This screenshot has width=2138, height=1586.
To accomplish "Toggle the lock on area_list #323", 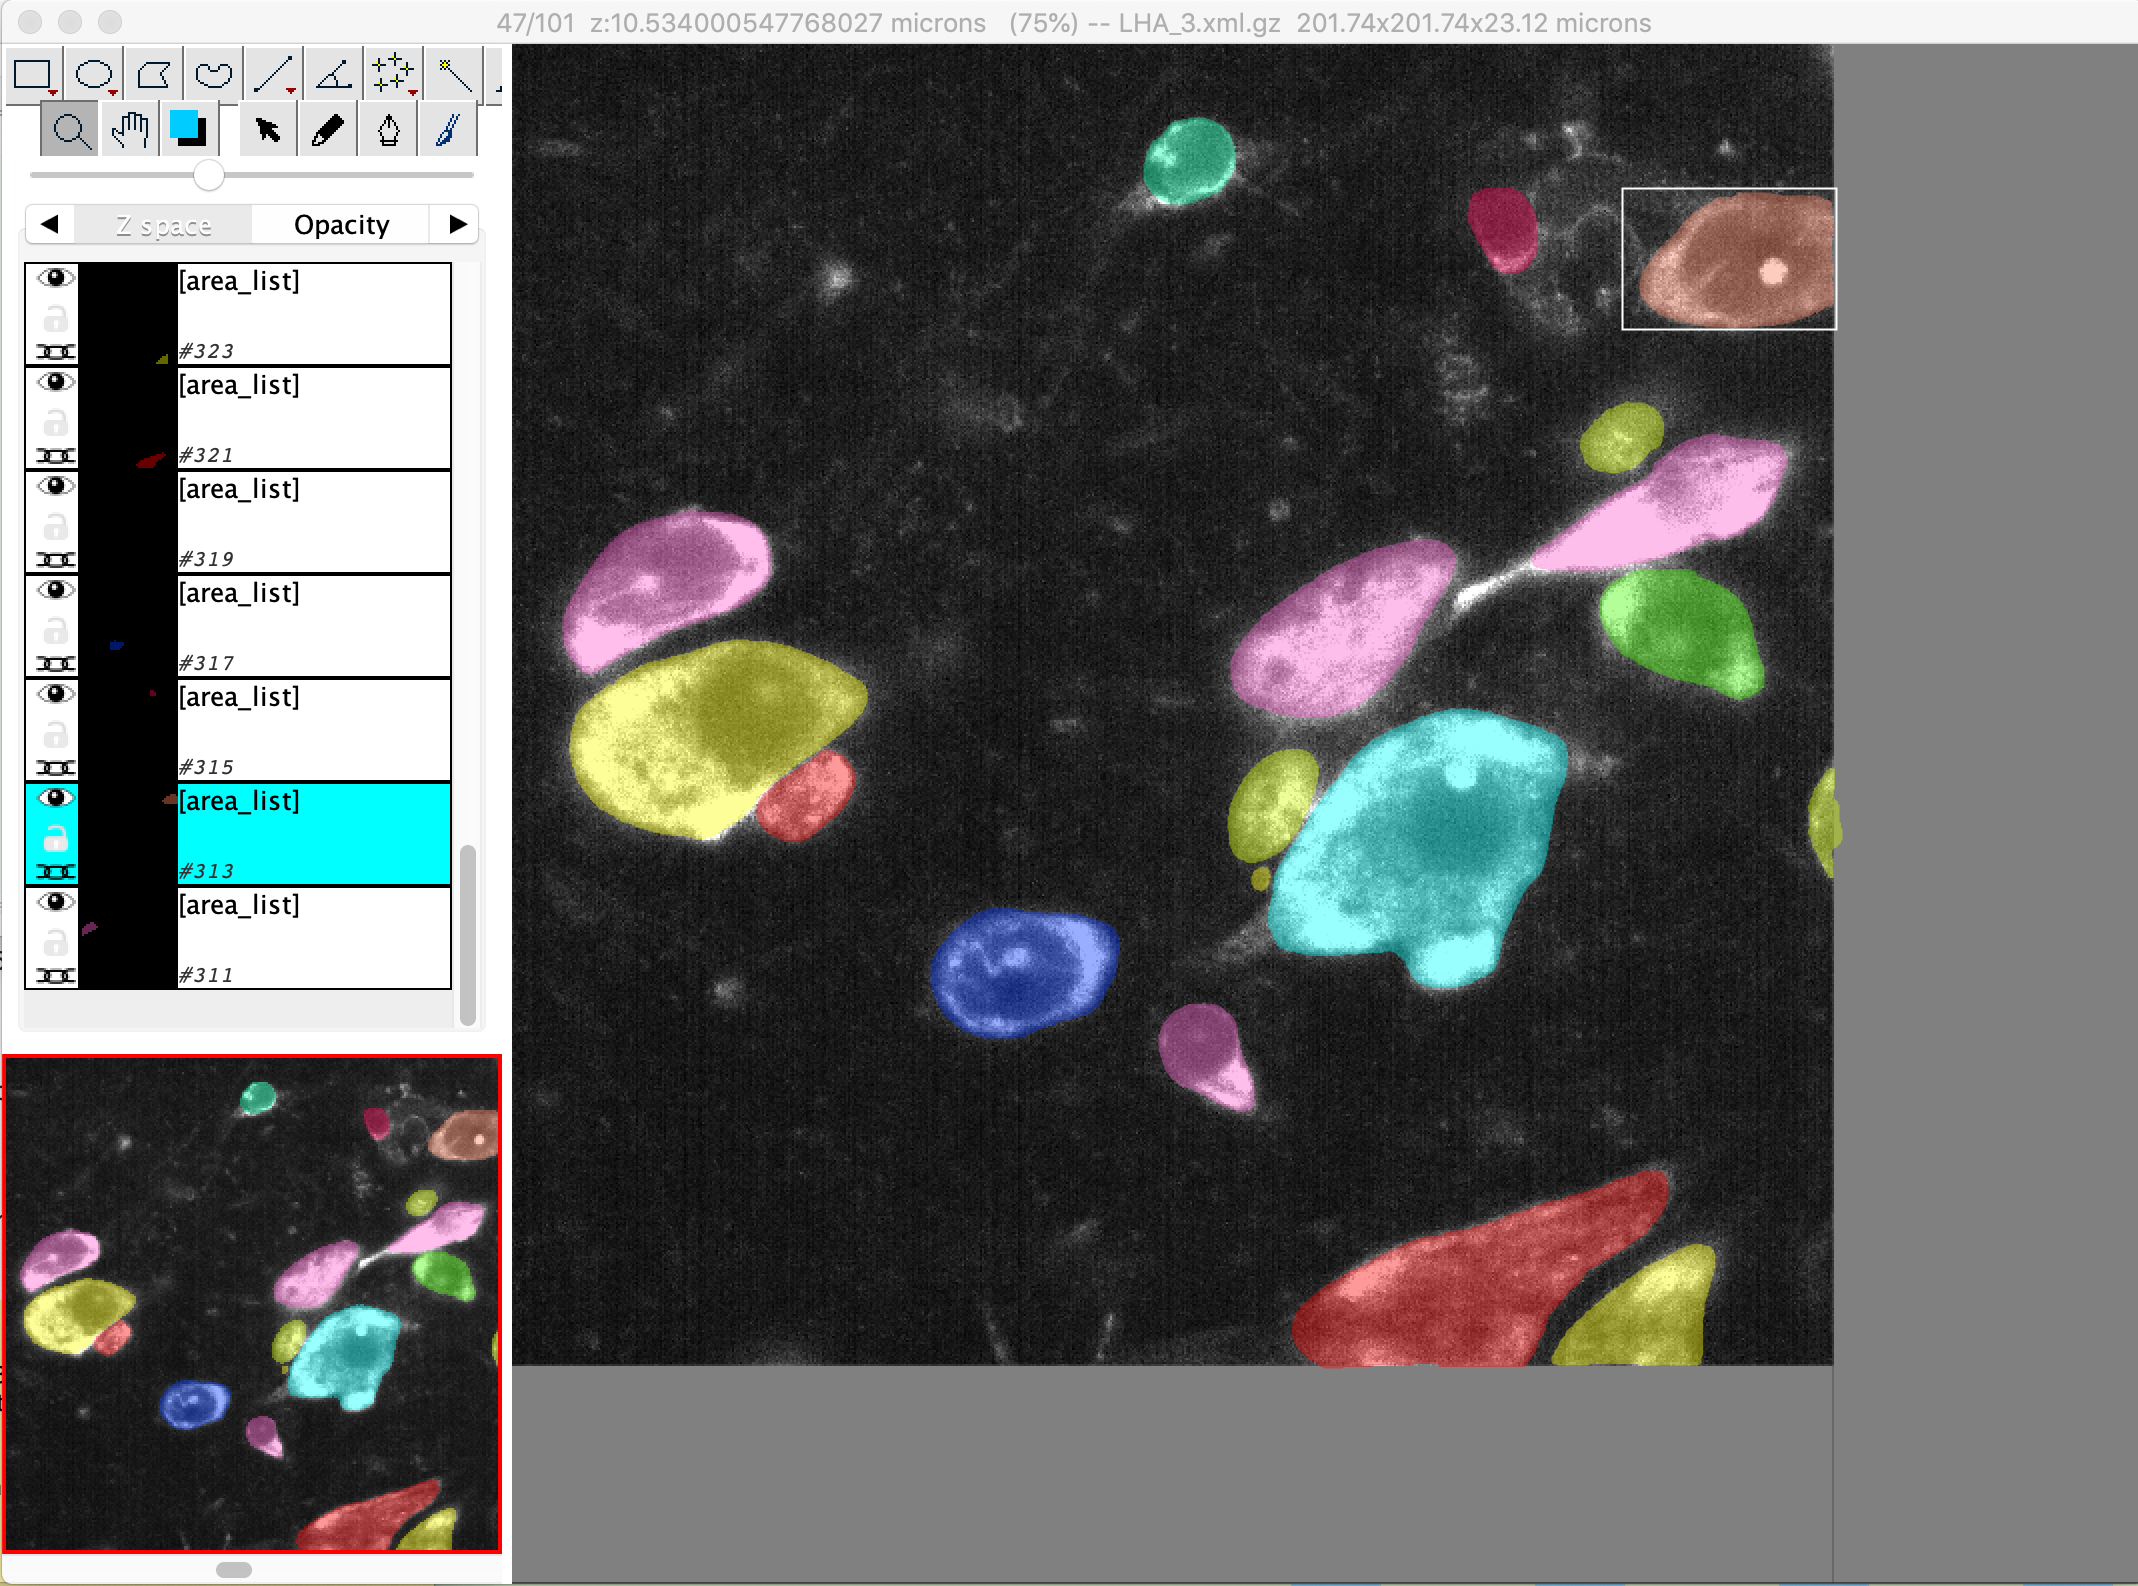I will pos(56,318).
